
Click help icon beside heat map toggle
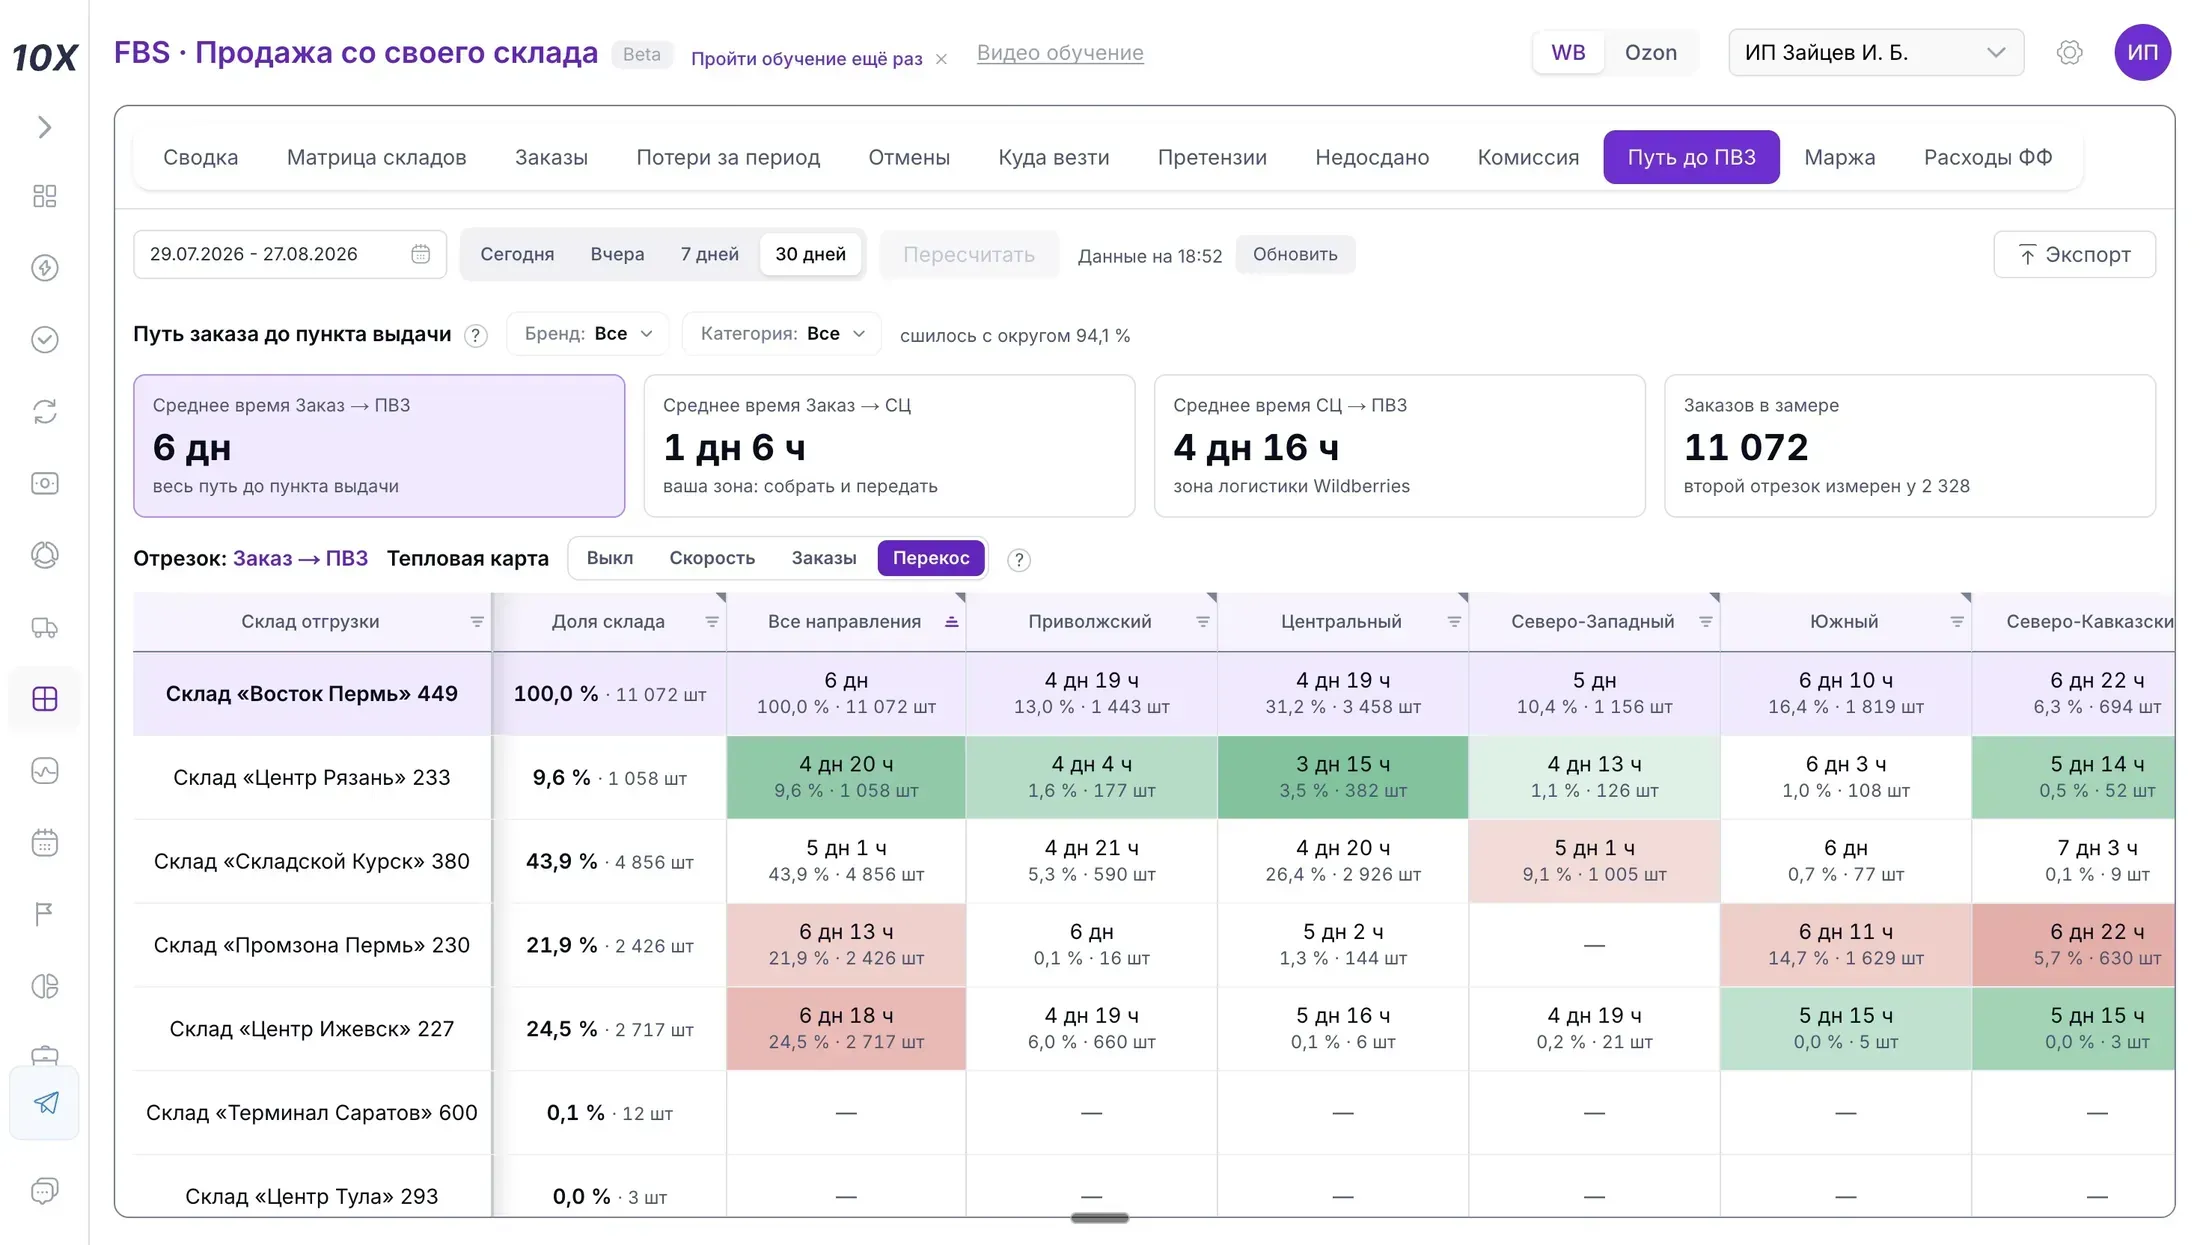[1018, 560]
